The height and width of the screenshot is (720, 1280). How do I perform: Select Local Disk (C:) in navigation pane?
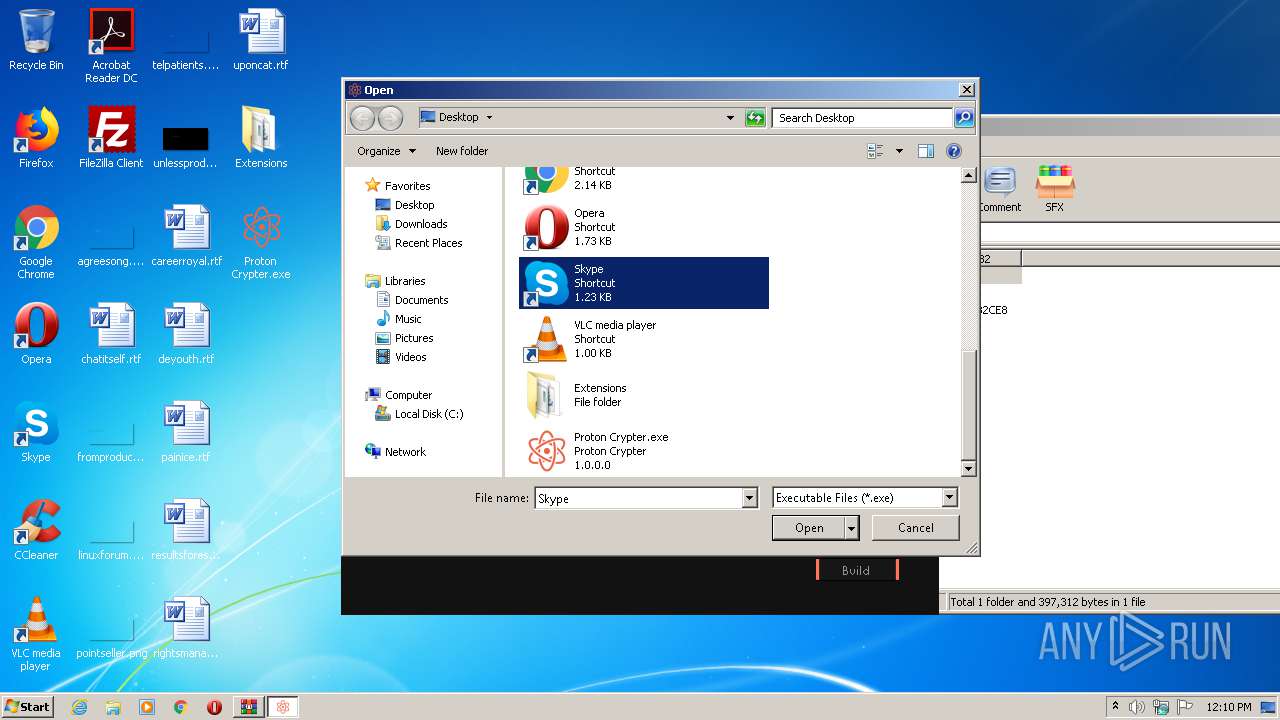[428, 414]
